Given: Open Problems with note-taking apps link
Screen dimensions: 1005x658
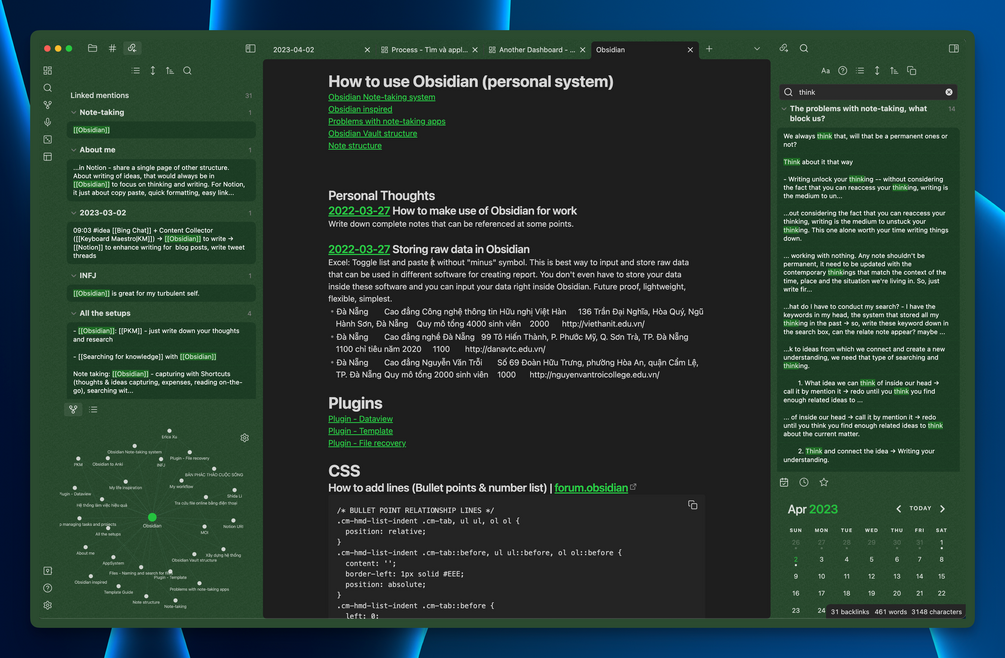Looking at the screenshot, I should point(386,122).
